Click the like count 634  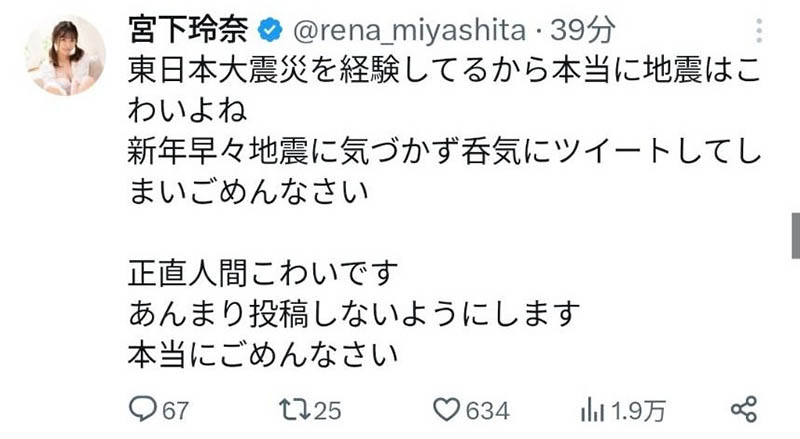click(x=486, y=410)
